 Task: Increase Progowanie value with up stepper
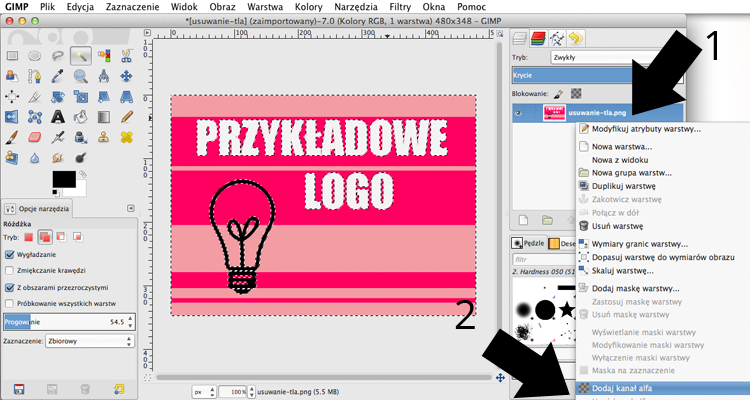pos(130,318)
